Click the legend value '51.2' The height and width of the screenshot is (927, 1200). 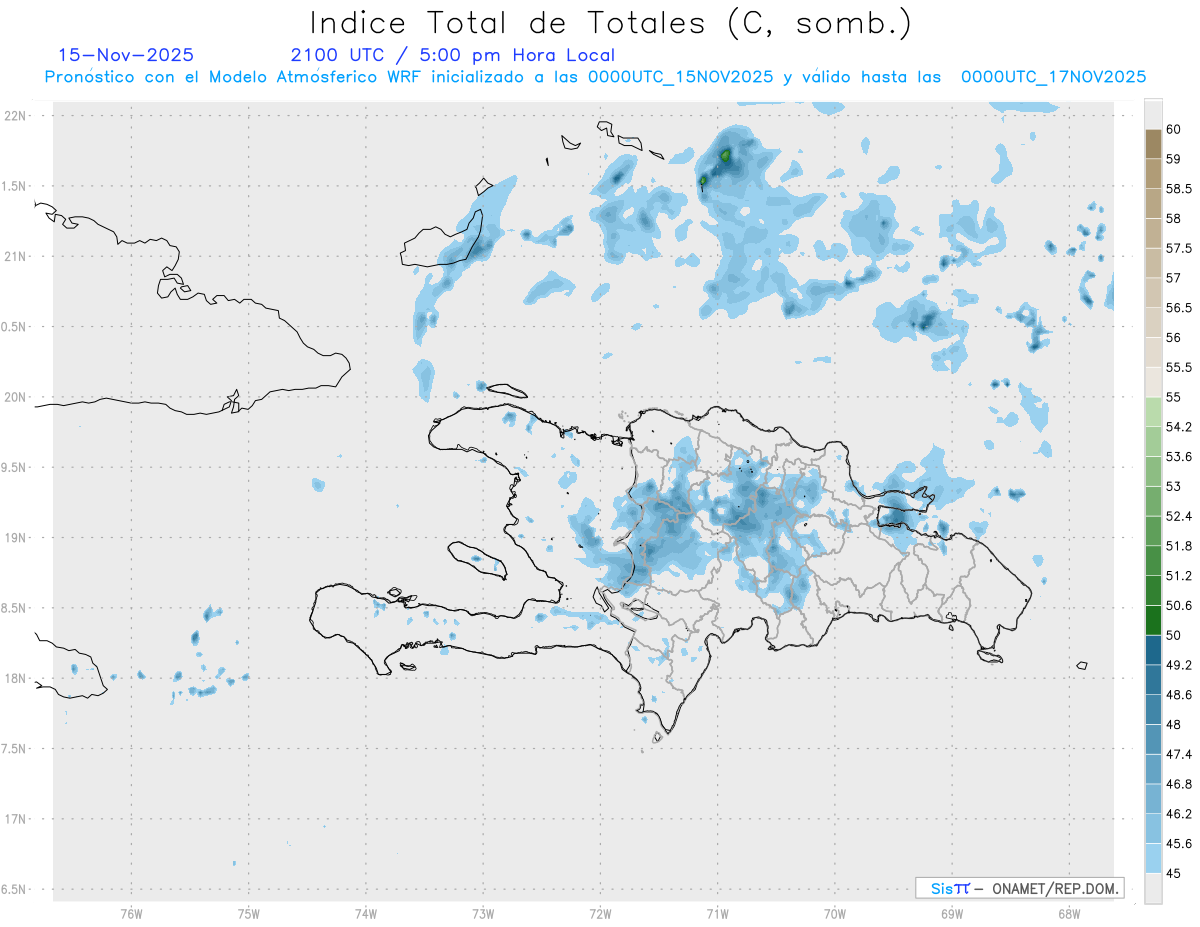pyautogui.click(x=1180, y=576)
